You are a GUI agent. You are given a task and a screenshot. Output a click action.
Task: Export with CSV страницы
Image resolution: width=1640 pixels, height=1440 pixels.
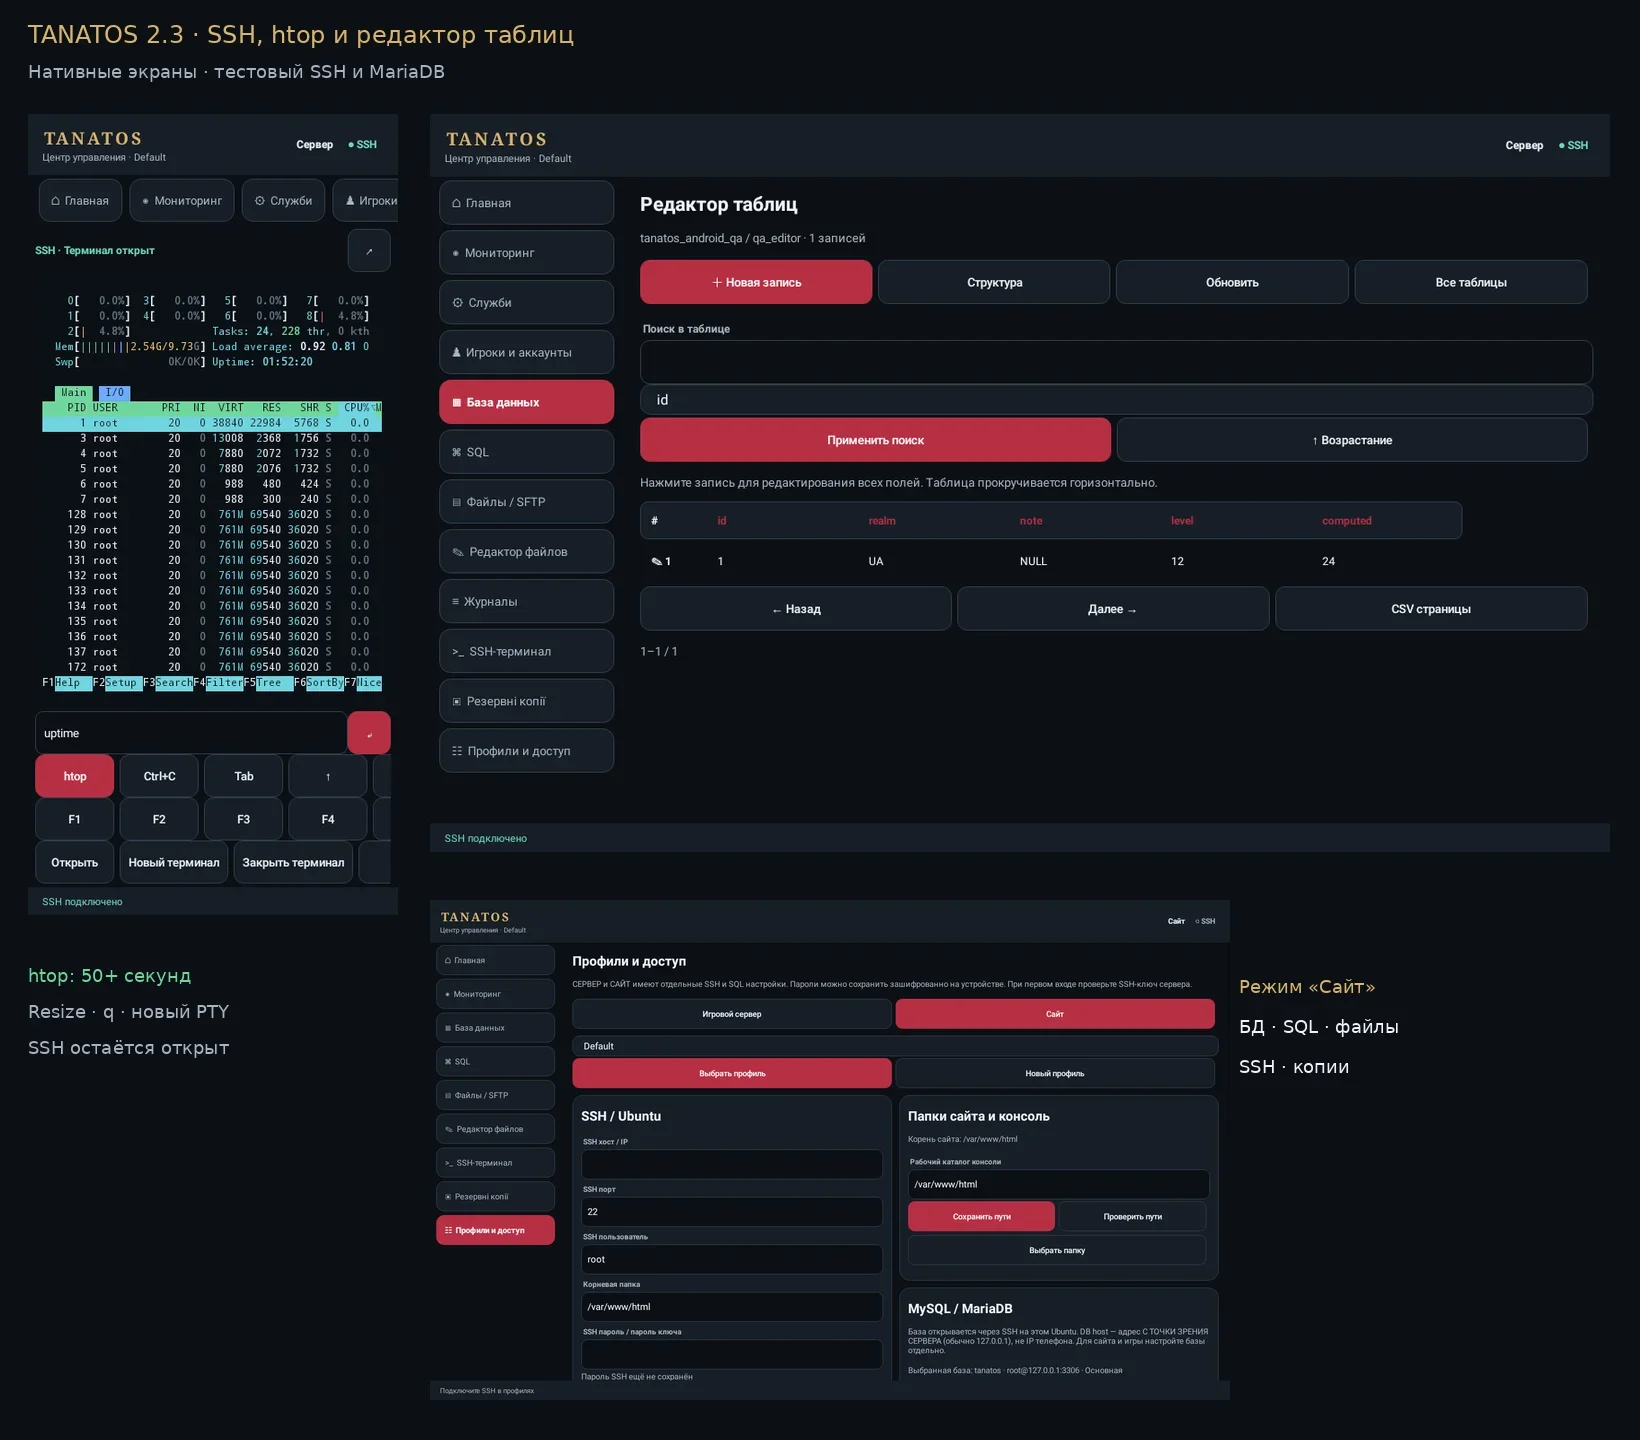1431,609
